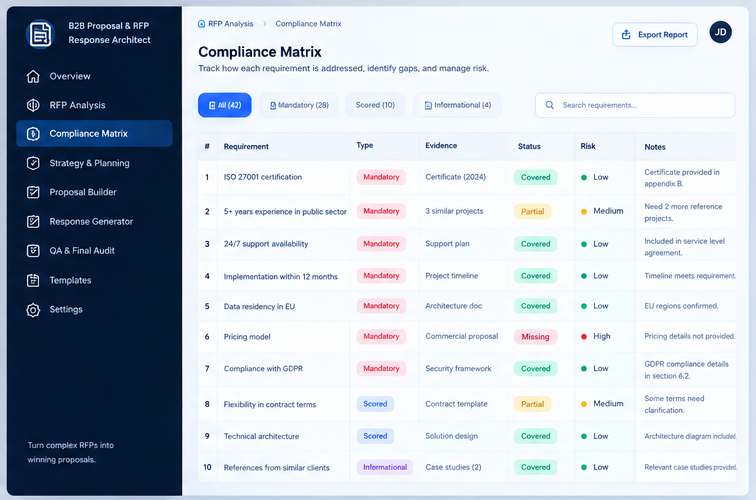Filter by Informational (4) tab

pos(457,105)
